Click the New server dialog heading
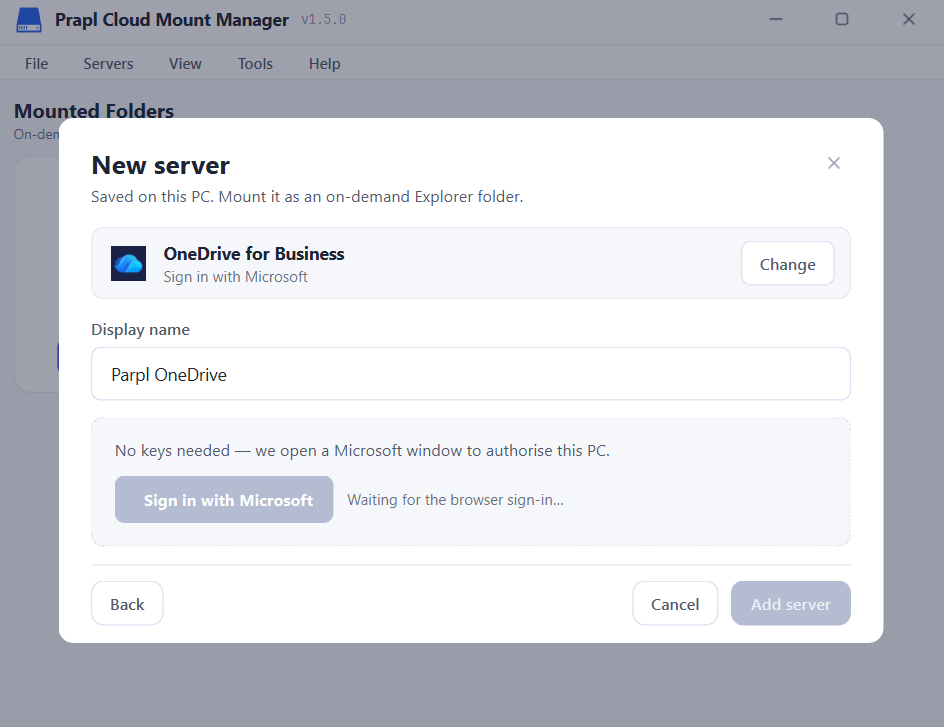The width and height of the screenshot is (944, 727). [x=161, y=166]
